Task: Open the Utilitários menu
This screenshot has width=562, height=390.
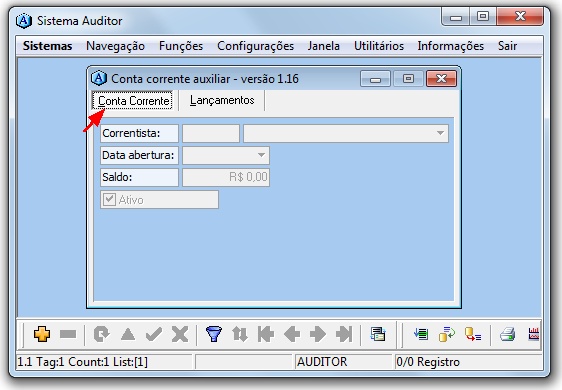Action: (x=378, y=46)
